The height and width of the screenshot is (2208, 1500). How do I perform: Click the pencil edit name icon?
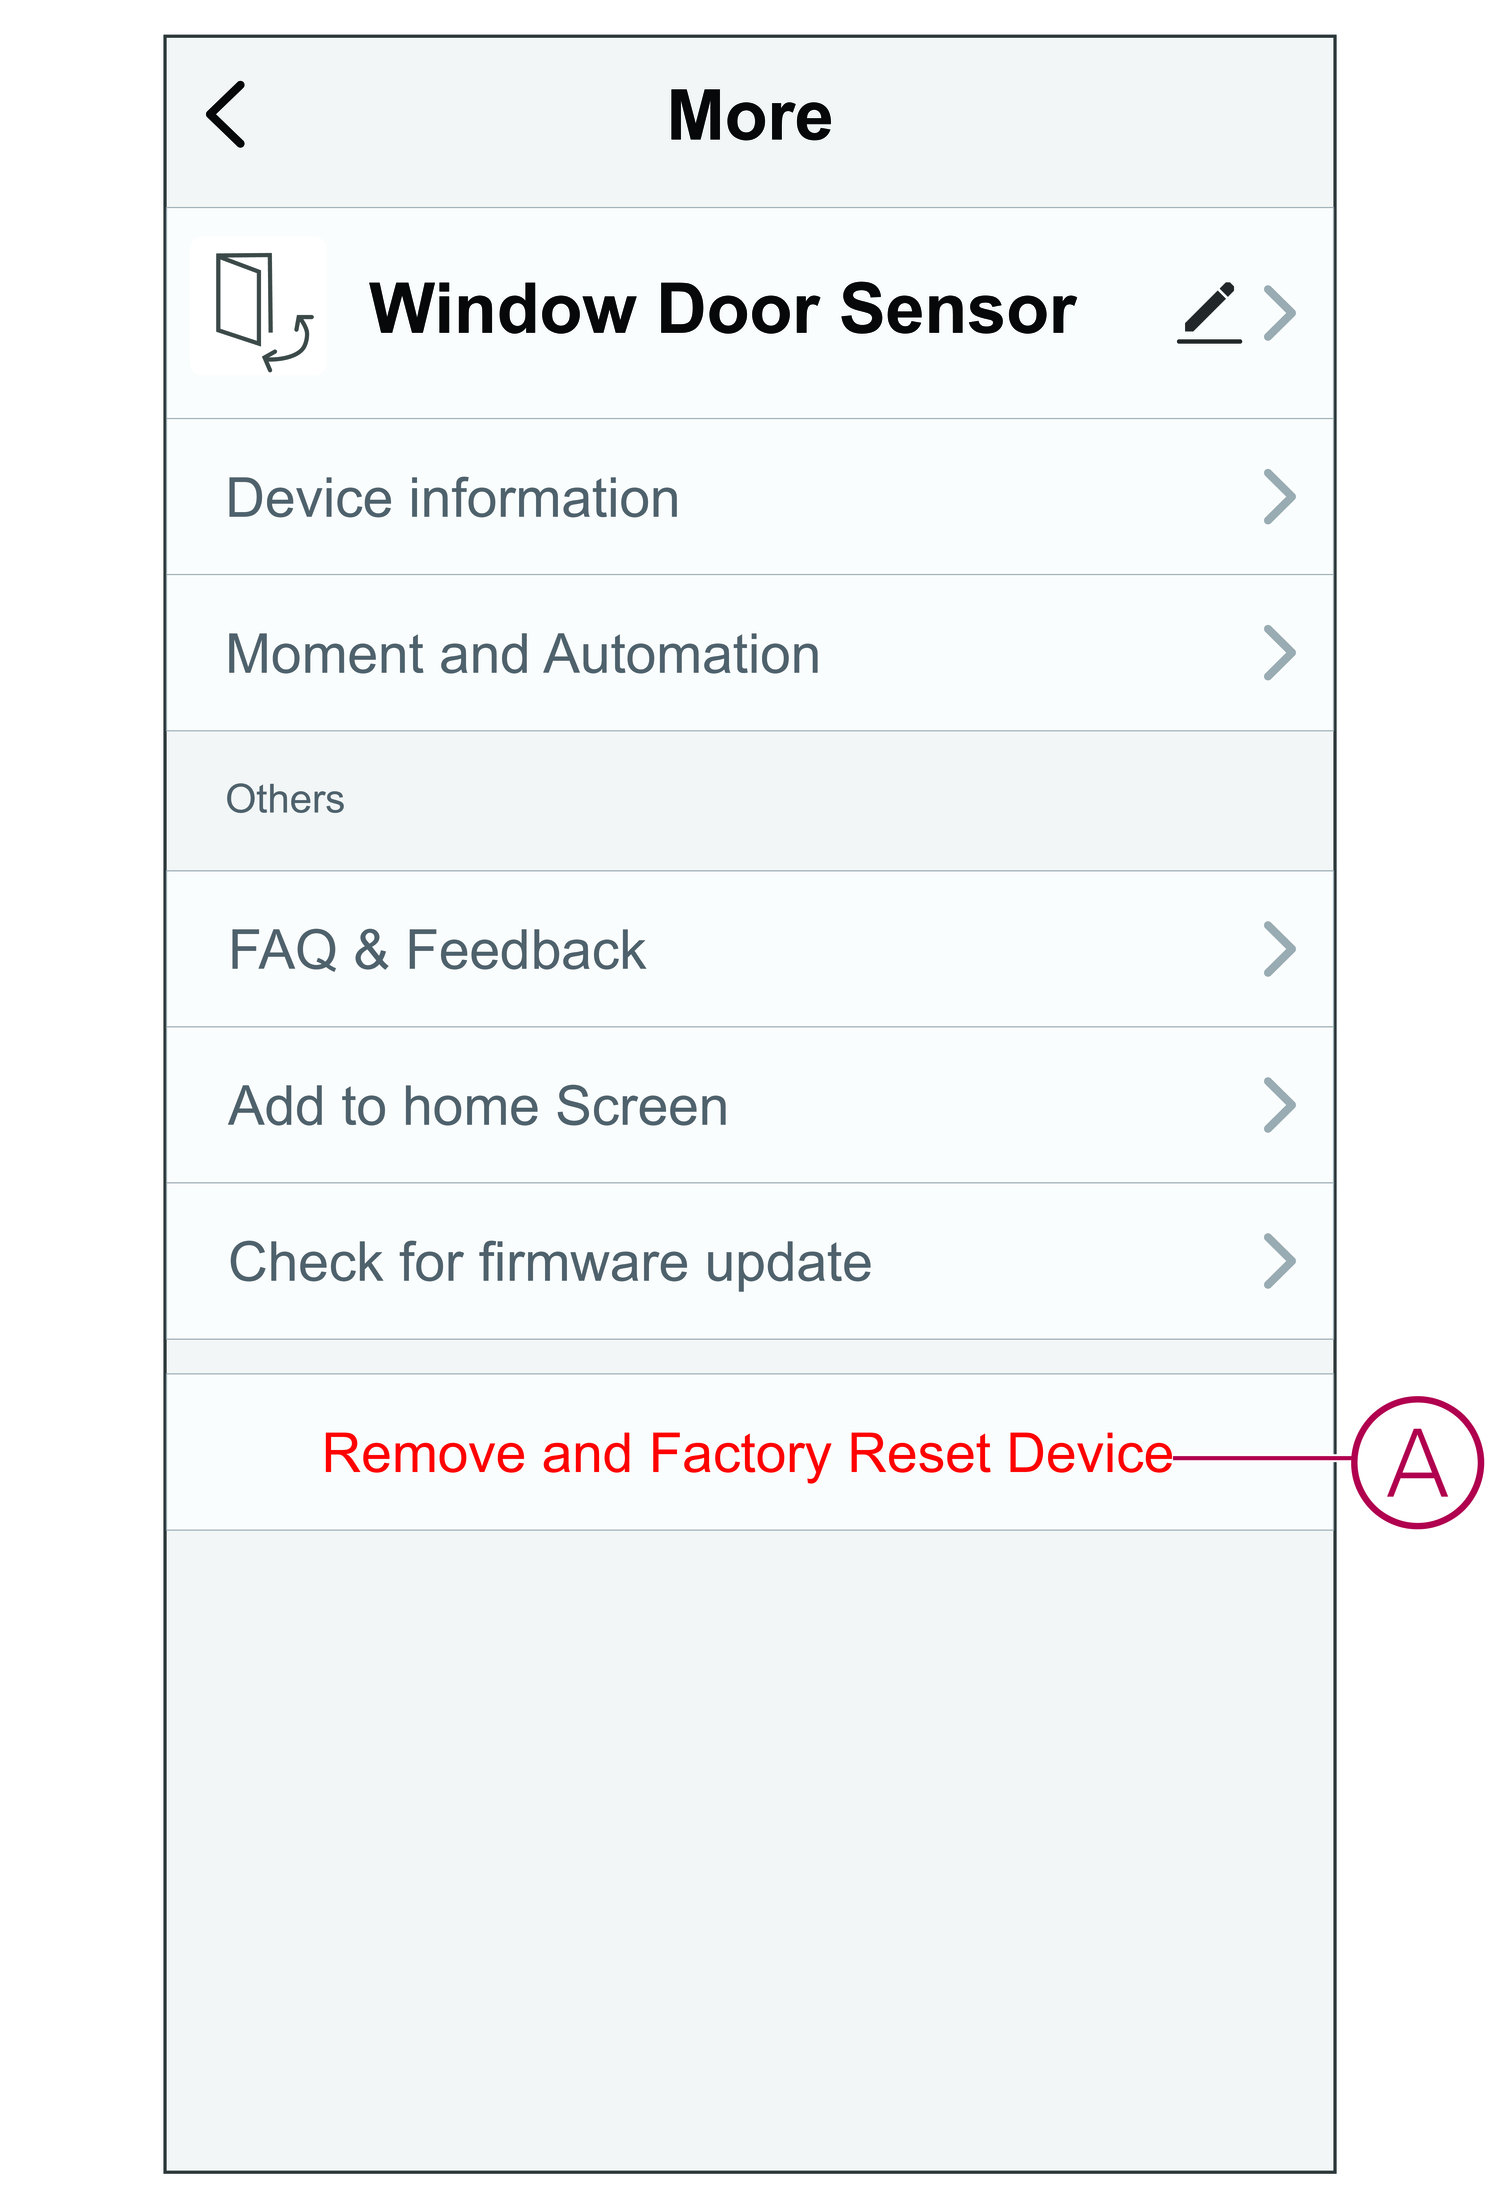click(1208, 312)
